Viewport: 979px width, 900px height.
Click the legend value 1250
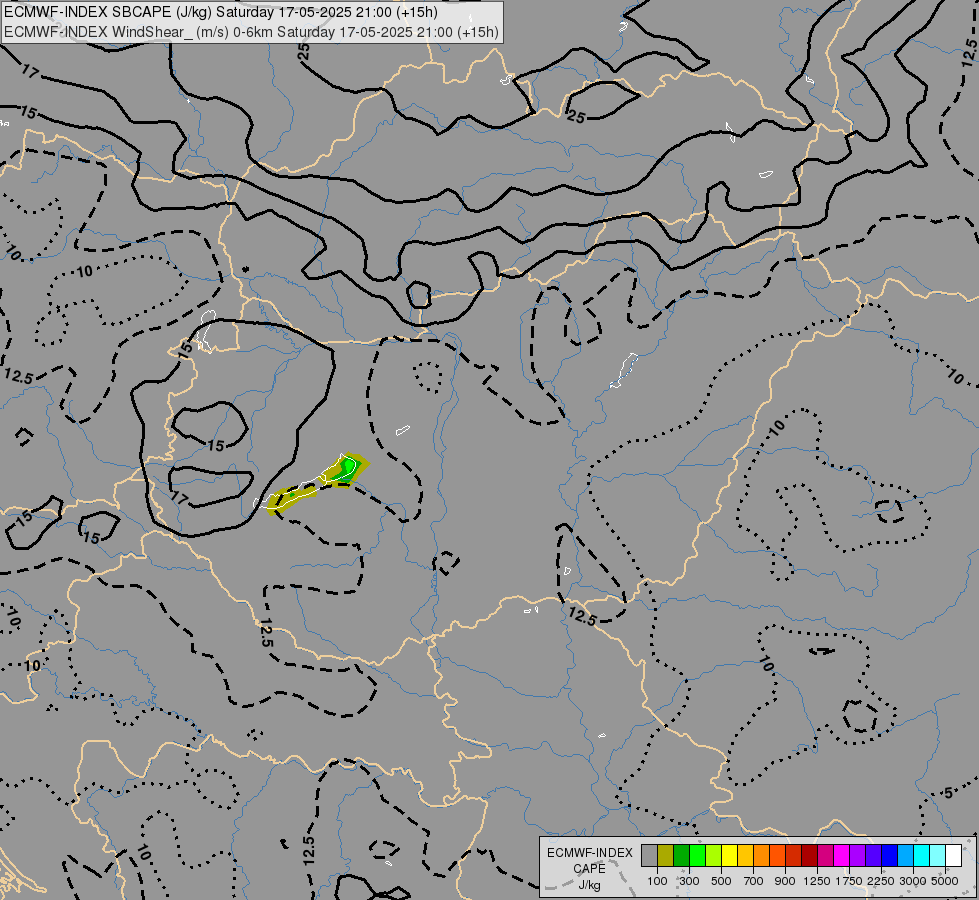(817, 881)
